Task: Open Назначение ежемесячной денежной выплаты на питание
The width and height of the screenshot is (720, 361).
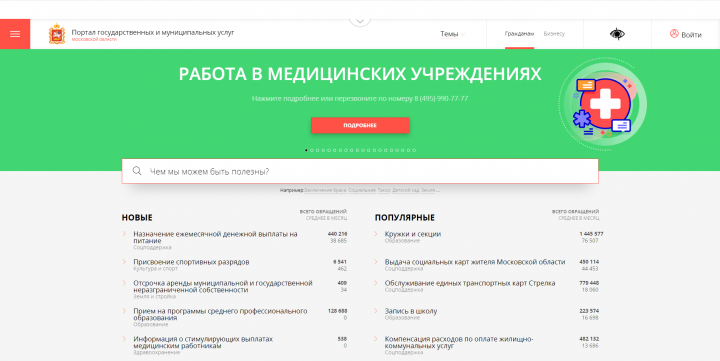Action: tap(215, 237)
